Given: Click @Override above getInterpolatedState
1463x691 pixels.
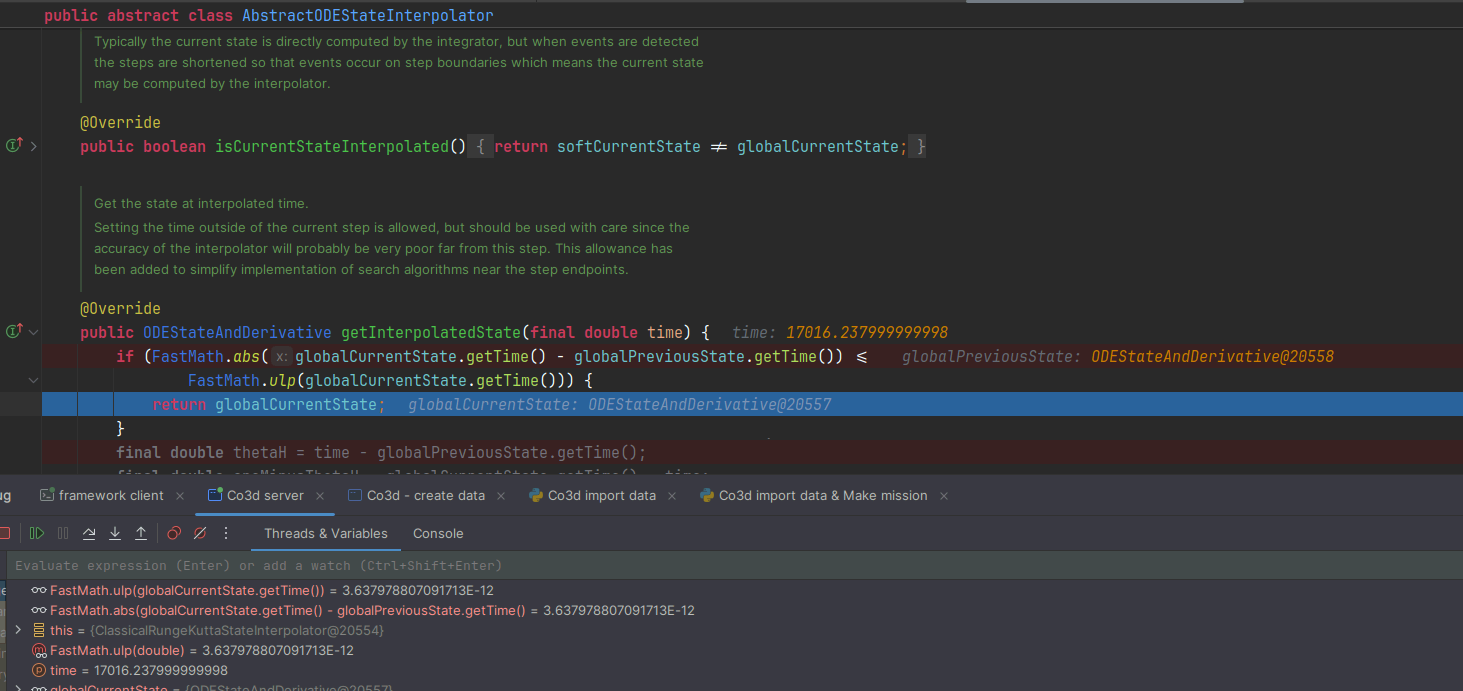Looking at the screenshot, I should click(120, 308).
